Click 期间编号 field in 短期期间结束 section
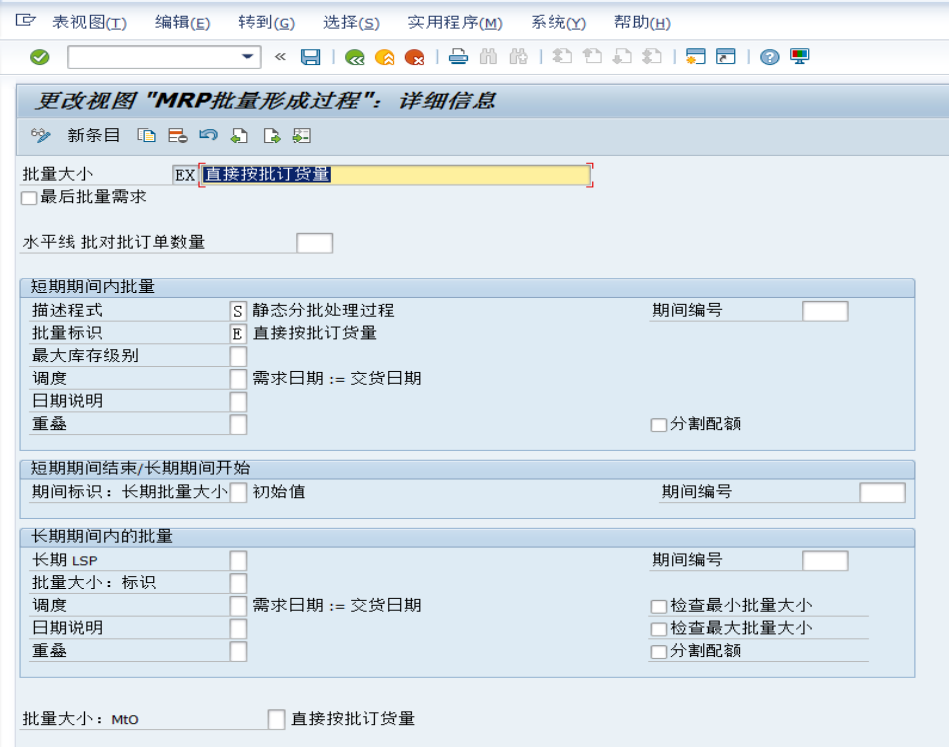Image resolution: width=949 pixels, height=747 pixels. point(882,493)
